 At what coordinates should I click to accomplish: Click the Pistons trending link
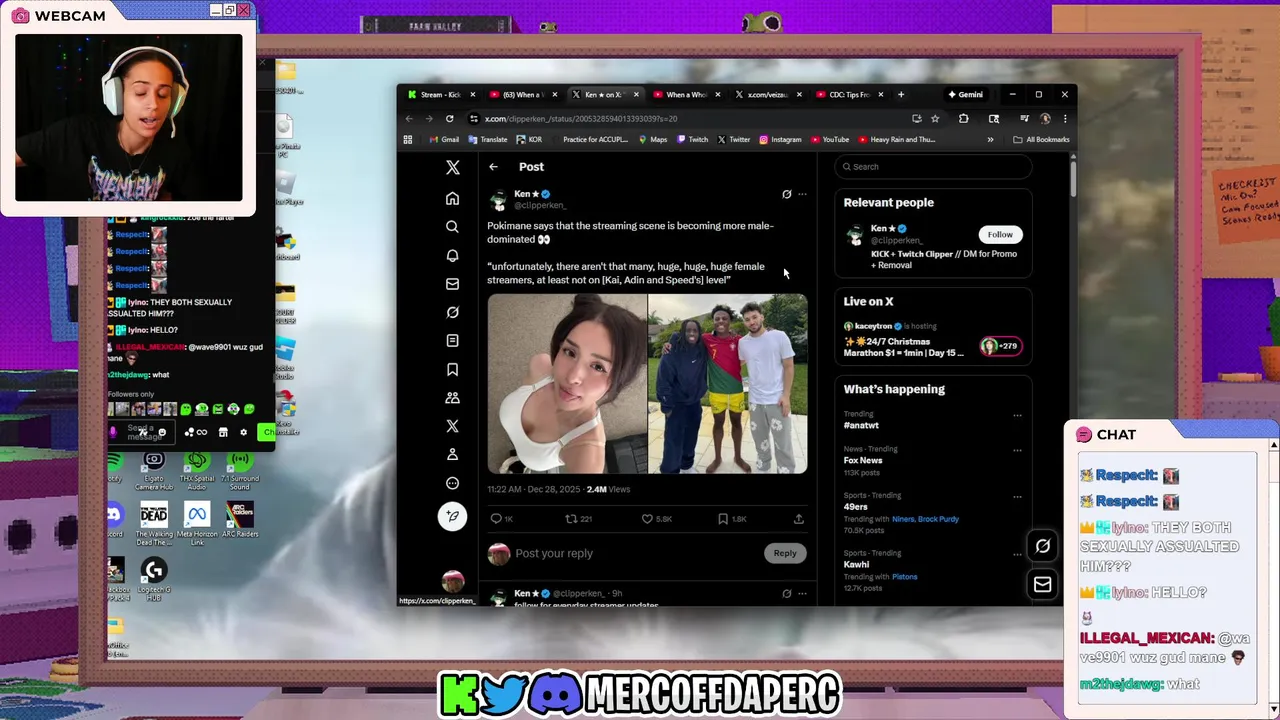pyautogui.click(x=904, y=577)
